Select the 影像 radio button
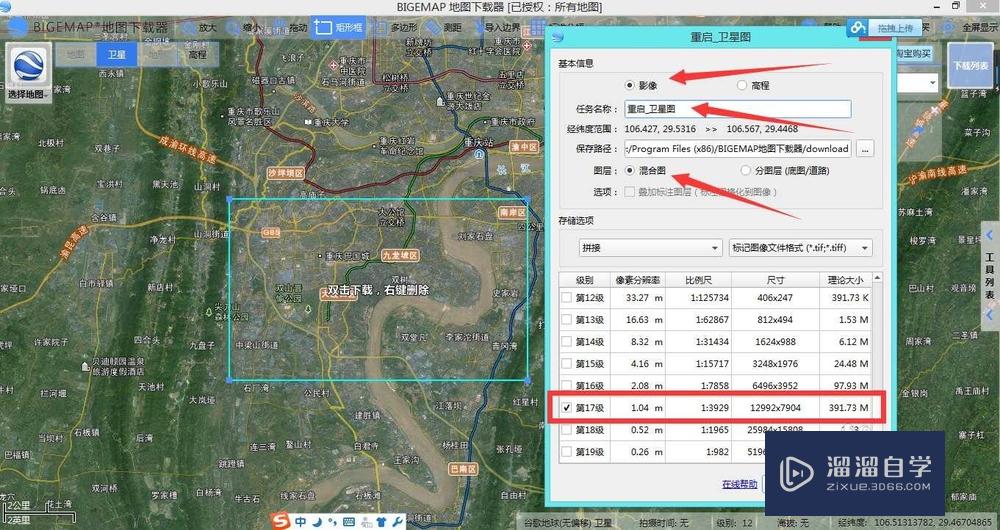The image size is (1000, 530). [630, 85]
